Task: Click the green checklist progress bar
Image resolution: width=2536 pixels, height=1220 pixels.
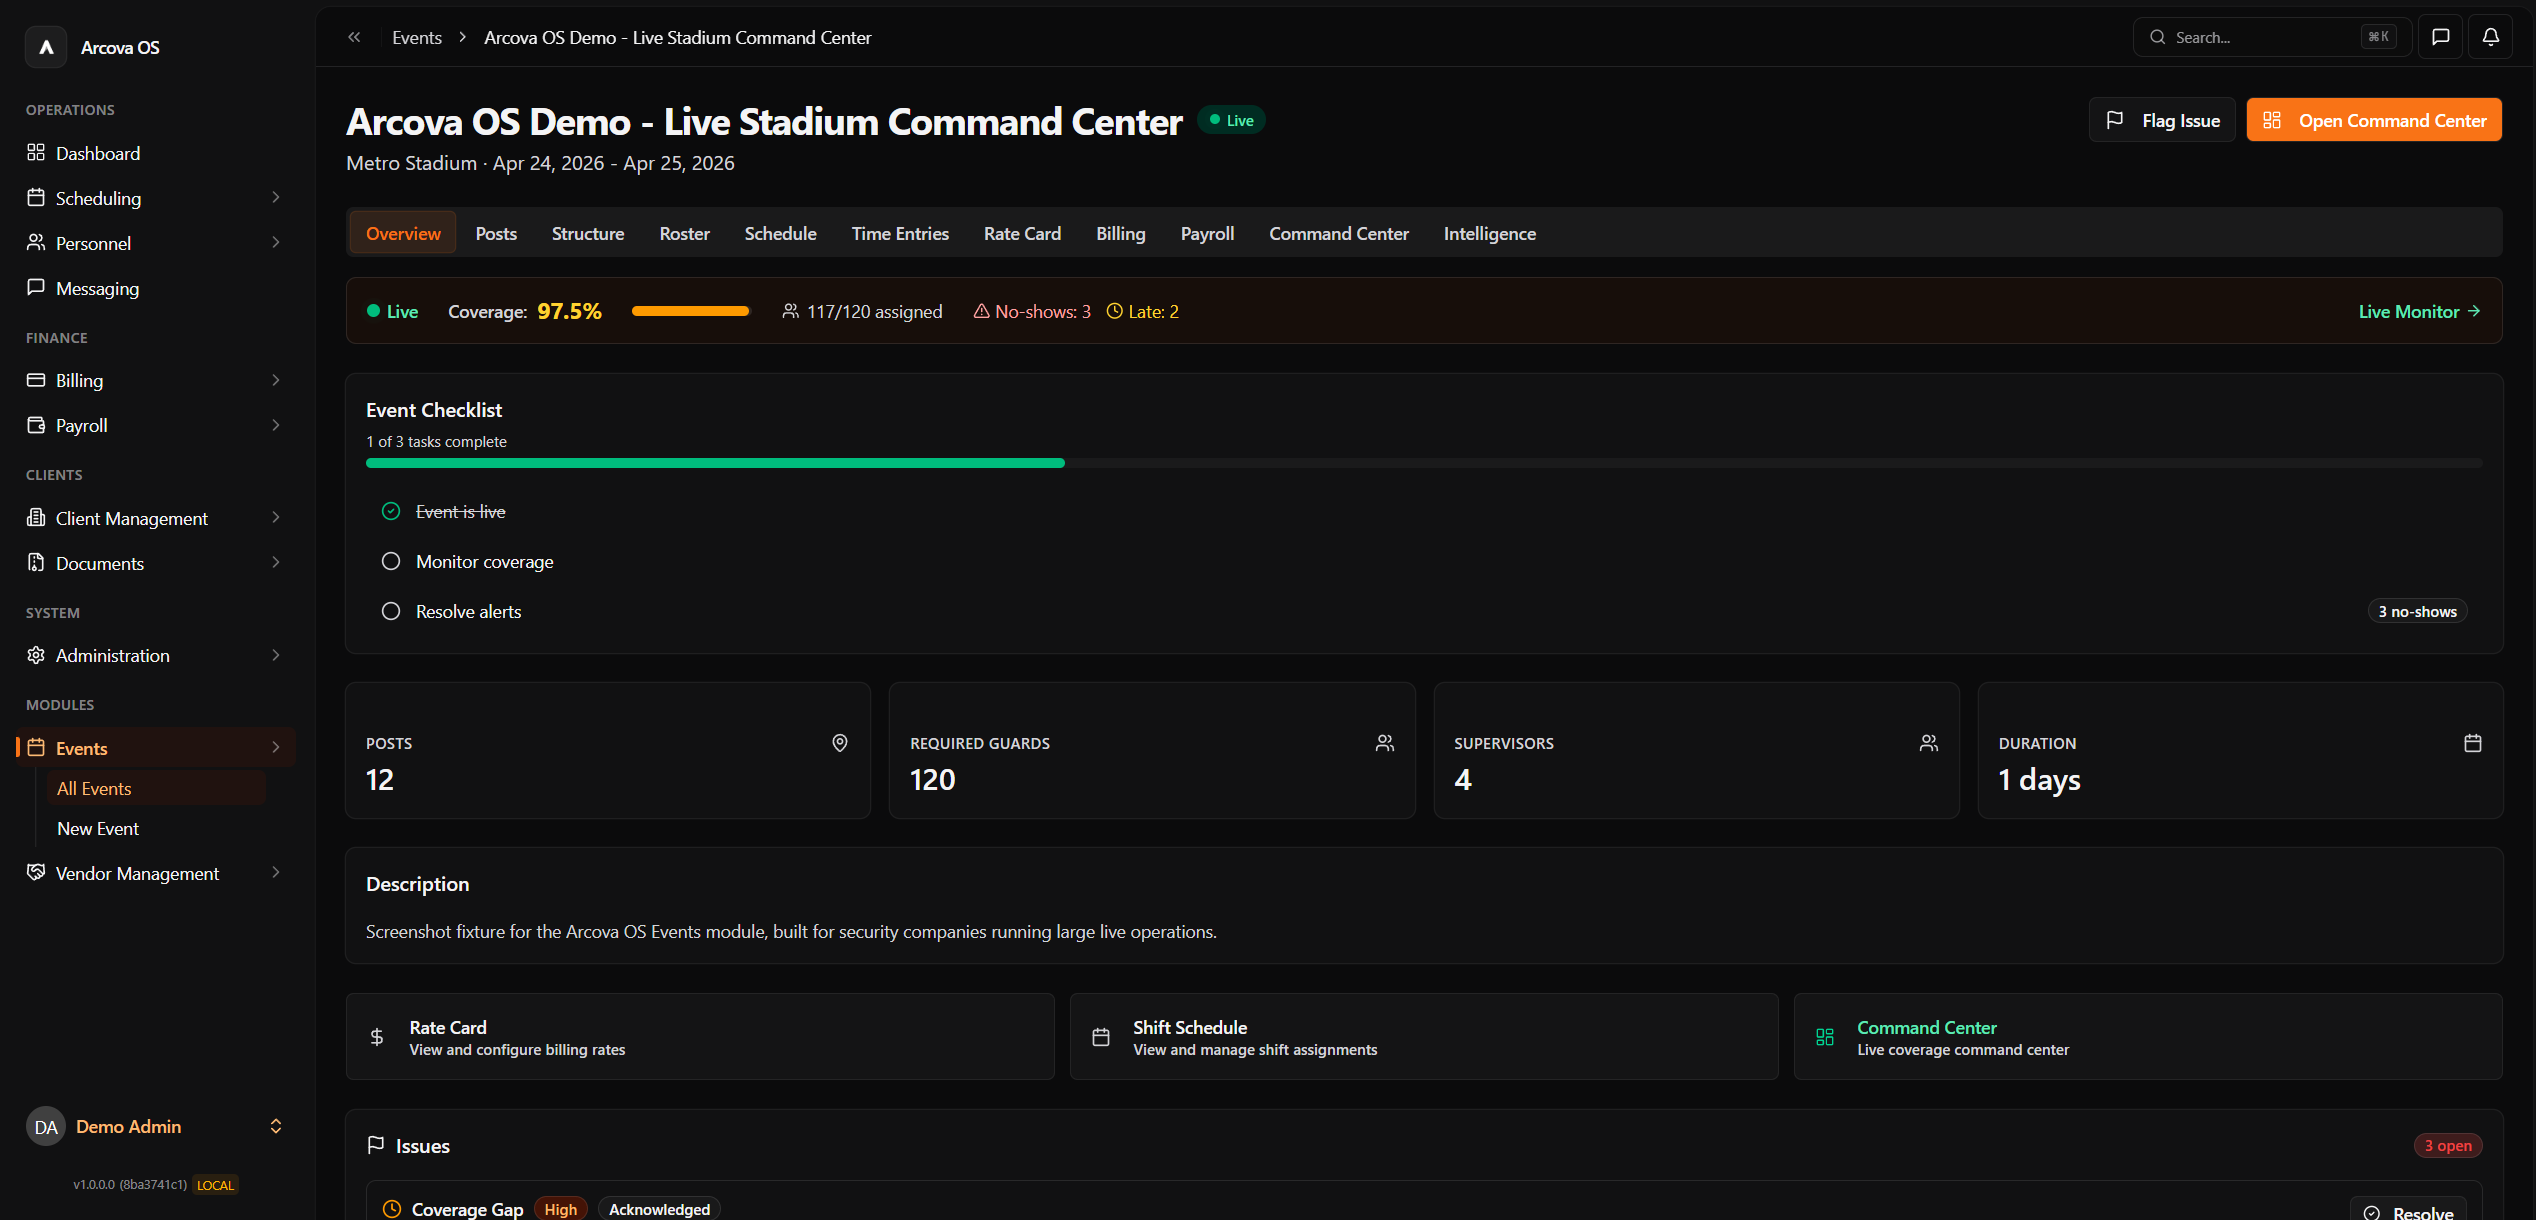Action: 715,463
